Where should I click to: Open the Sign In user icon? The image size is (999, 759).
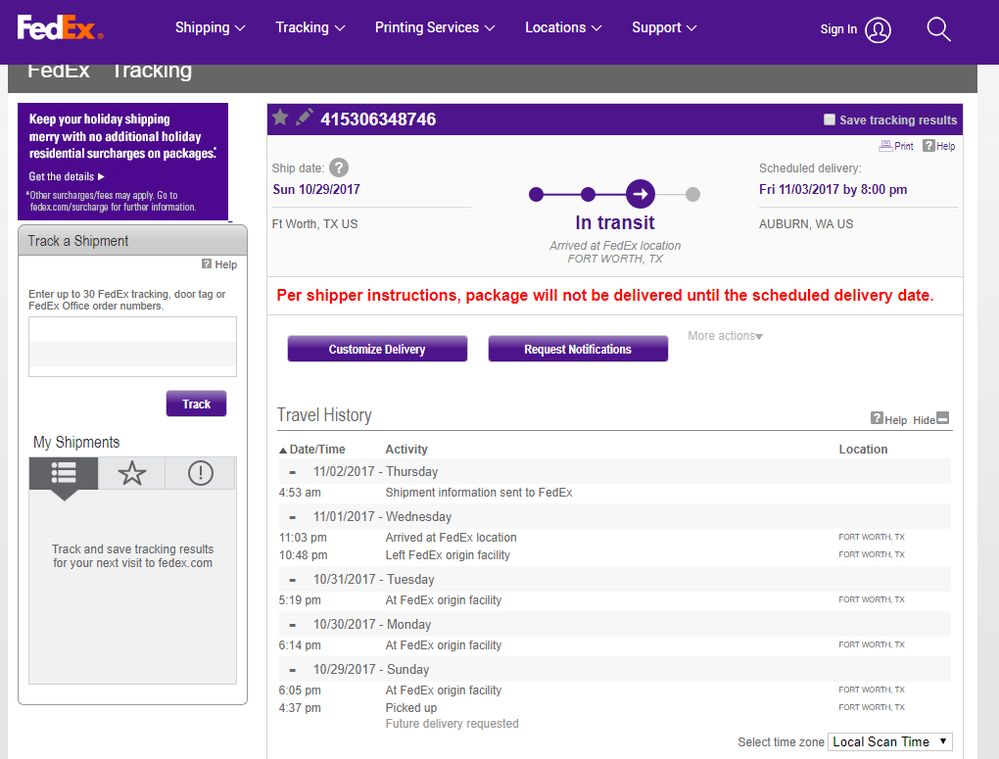click(x=878, y=29)
